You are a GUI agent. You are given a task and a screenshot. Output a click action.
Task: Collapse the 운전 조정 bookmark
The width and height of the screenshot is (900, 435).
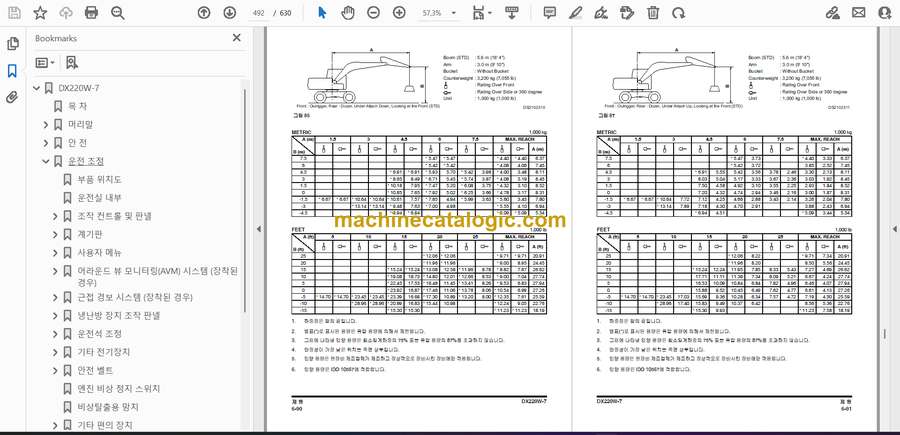pos(46,161)
